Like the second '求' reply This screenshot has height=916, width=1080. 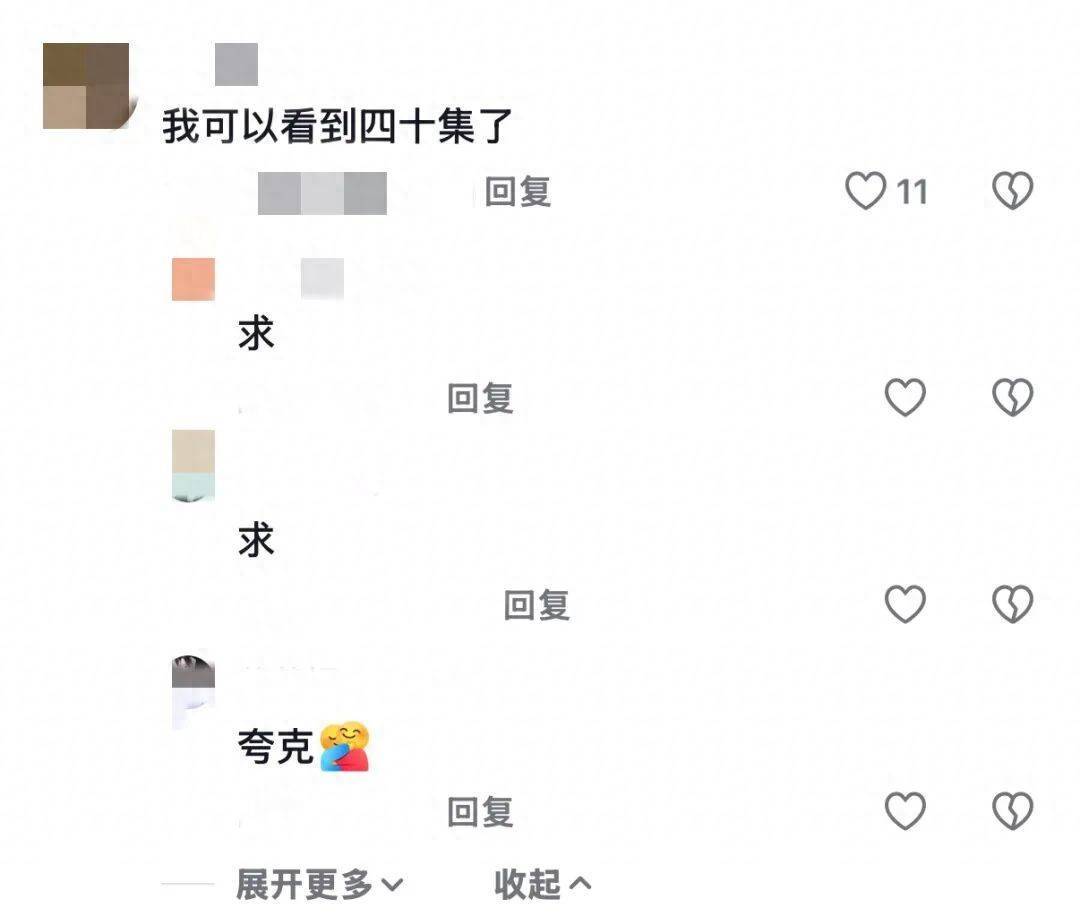pyautogui.click(x=905, y=604)
